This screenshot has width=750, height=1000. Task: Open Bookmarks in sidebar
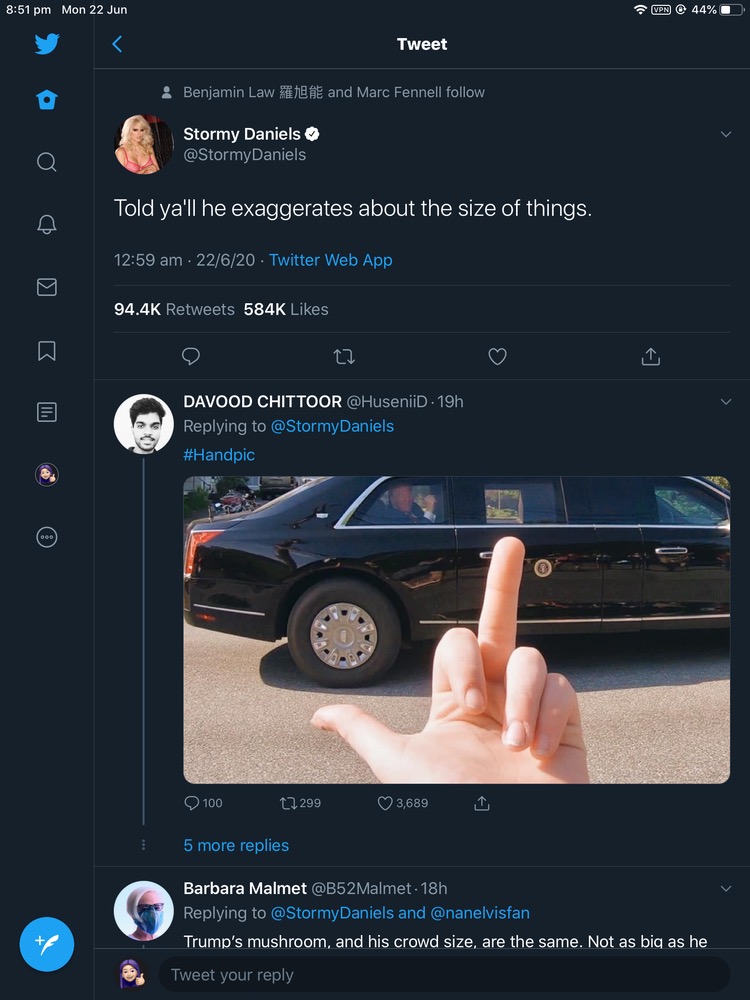[x=47, y=350]
